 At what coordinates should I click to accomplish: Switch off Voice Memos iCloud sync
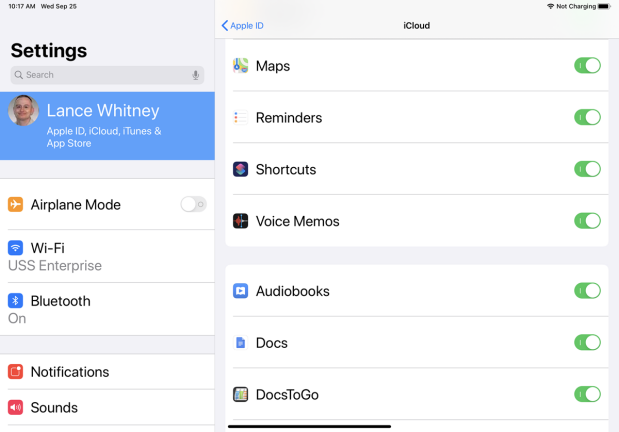coord(587,221)
